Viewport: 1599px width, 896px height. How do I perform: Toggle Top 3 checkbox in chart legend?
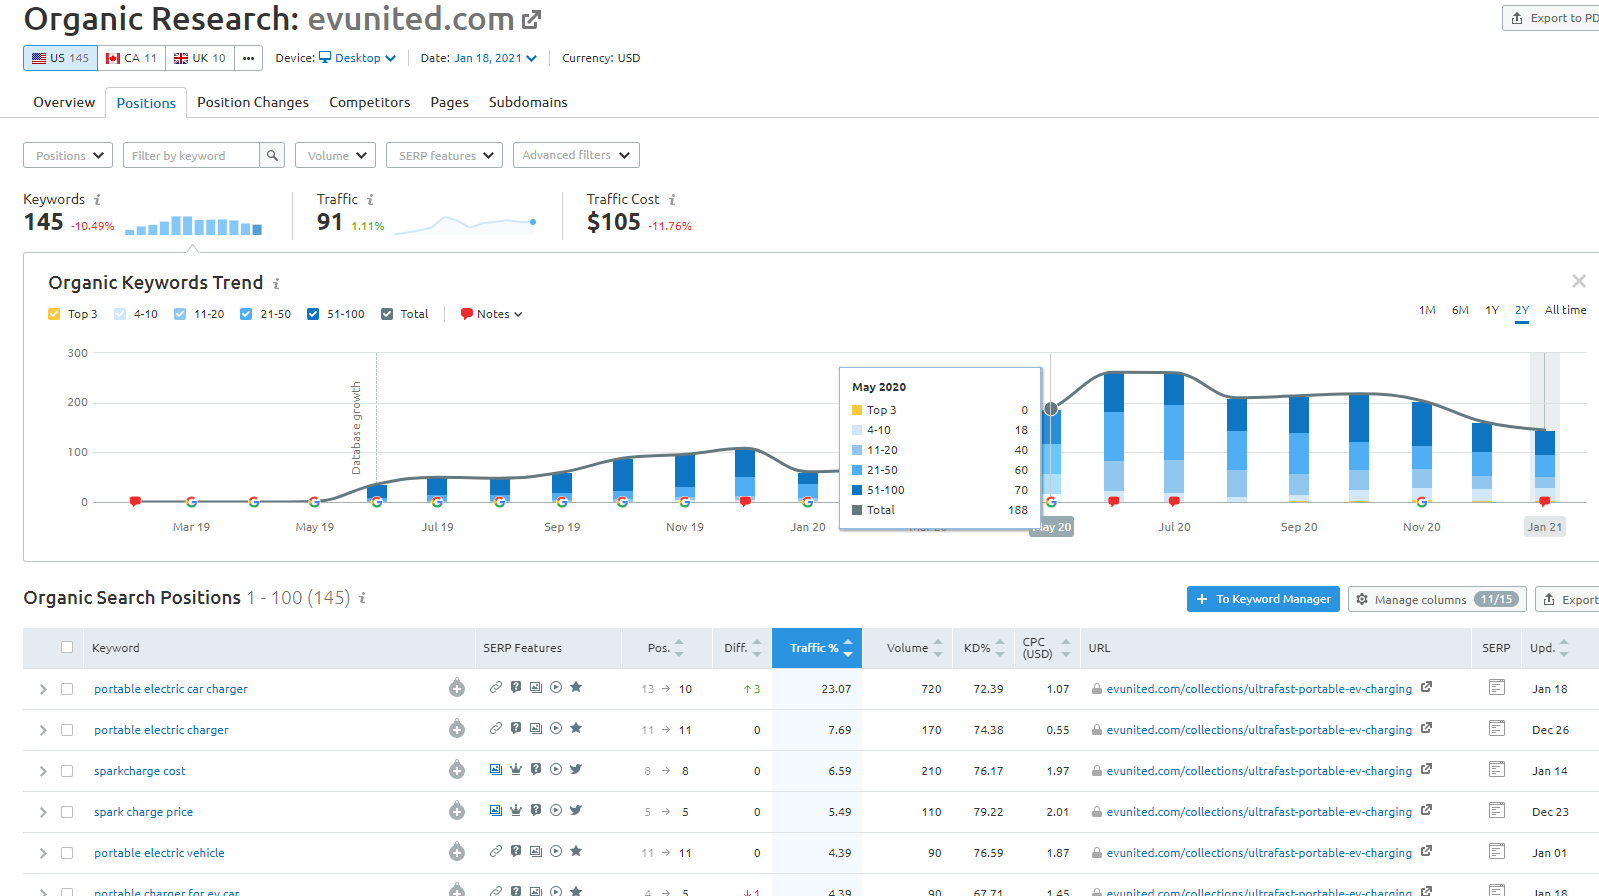click(x=54, y=314)
